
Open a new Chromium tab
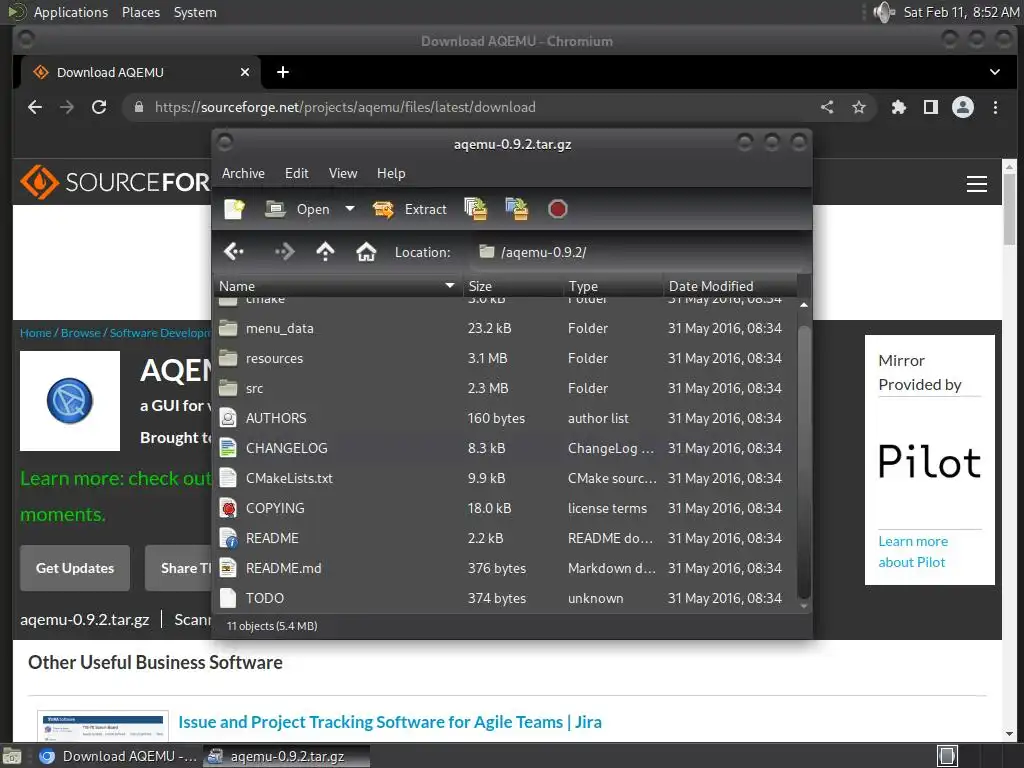click(x=283, y=72)
